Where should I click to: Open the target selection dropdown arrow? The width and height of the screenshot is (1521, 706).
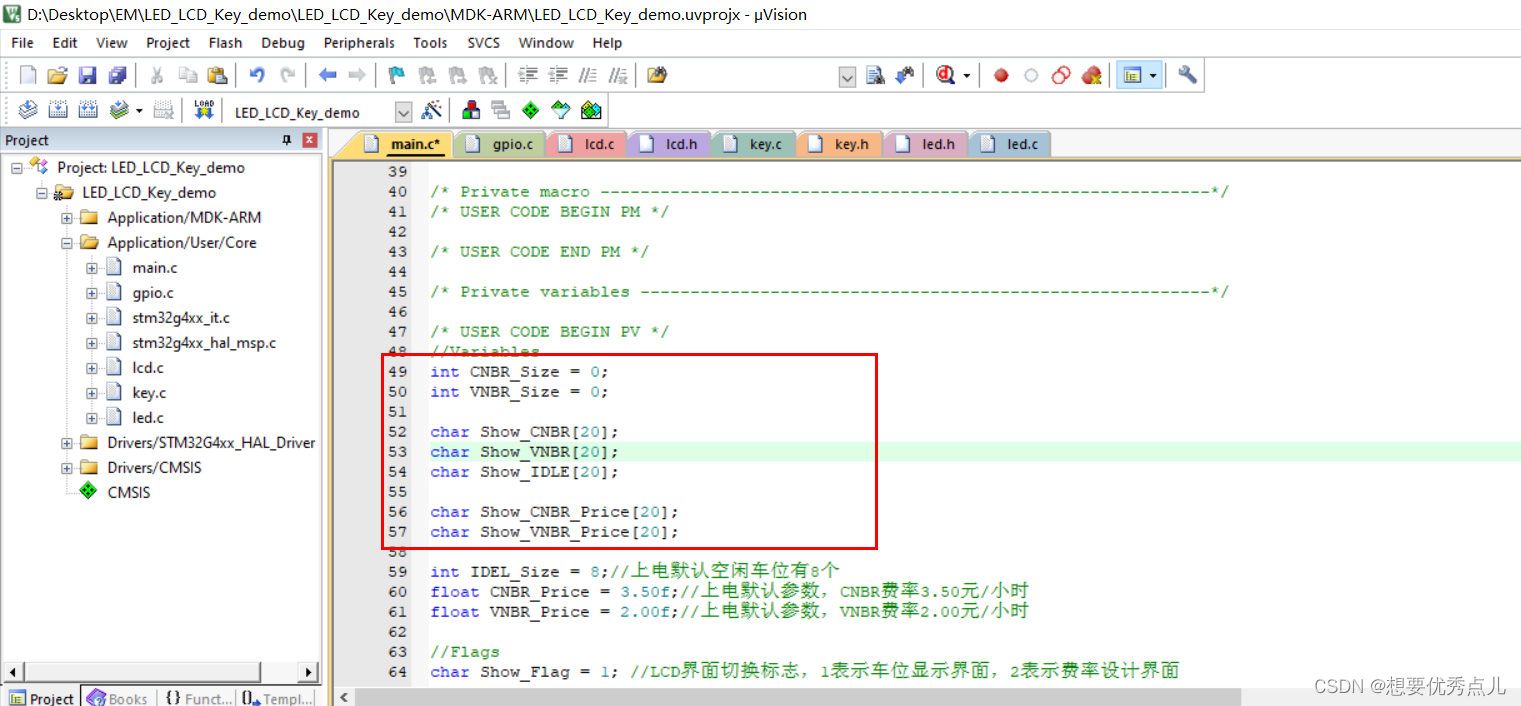[x=403, y=111]
